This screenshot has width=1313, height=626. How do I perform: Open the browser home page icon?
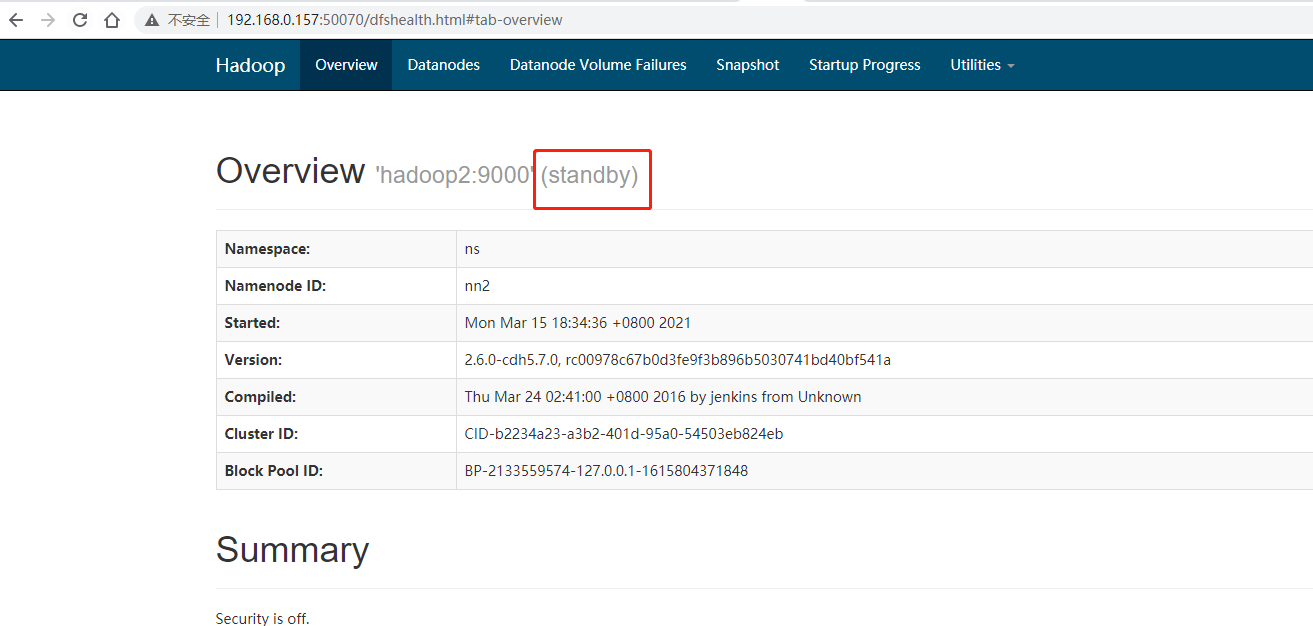[x=112, y=20]
